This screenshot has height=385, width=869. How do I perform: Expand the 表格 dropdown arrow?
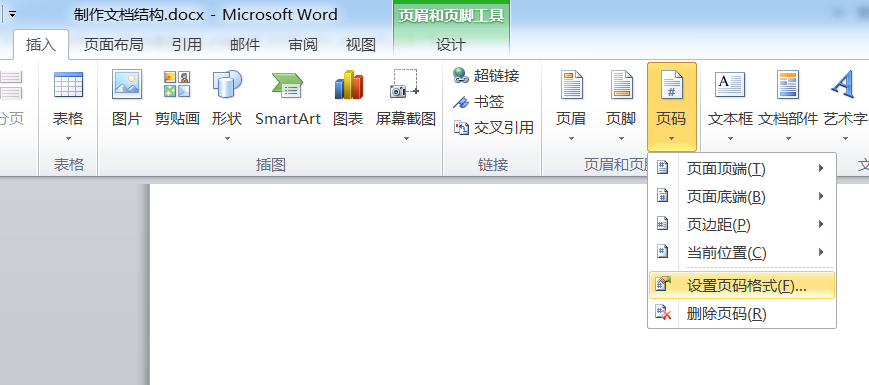(68, 138)
